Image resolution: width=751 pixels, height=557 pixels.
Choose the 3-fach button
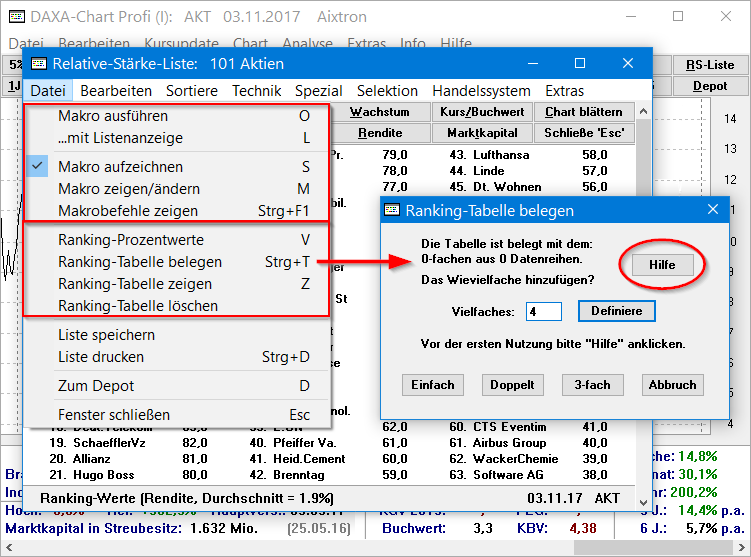pos(592,385)
